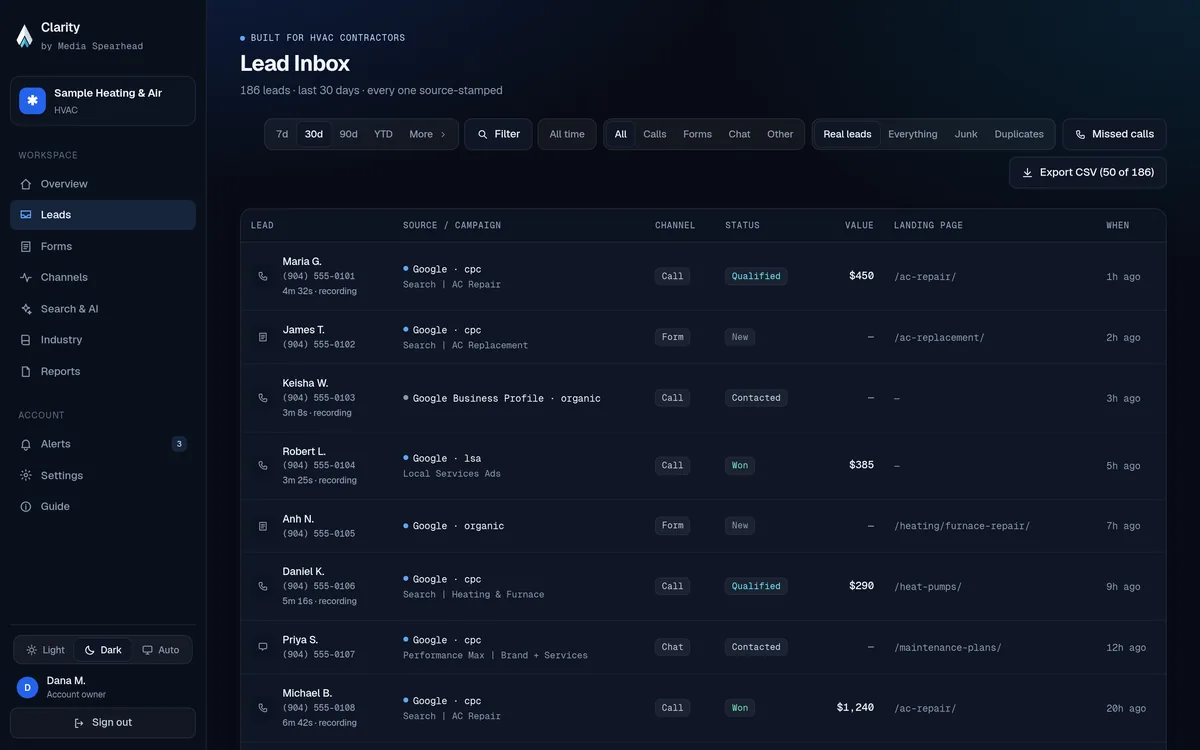This screenshot has height=750, width=1200.
Task: Click the /heating/furnace-repair/ landing page text
Action: pos(962,526)
